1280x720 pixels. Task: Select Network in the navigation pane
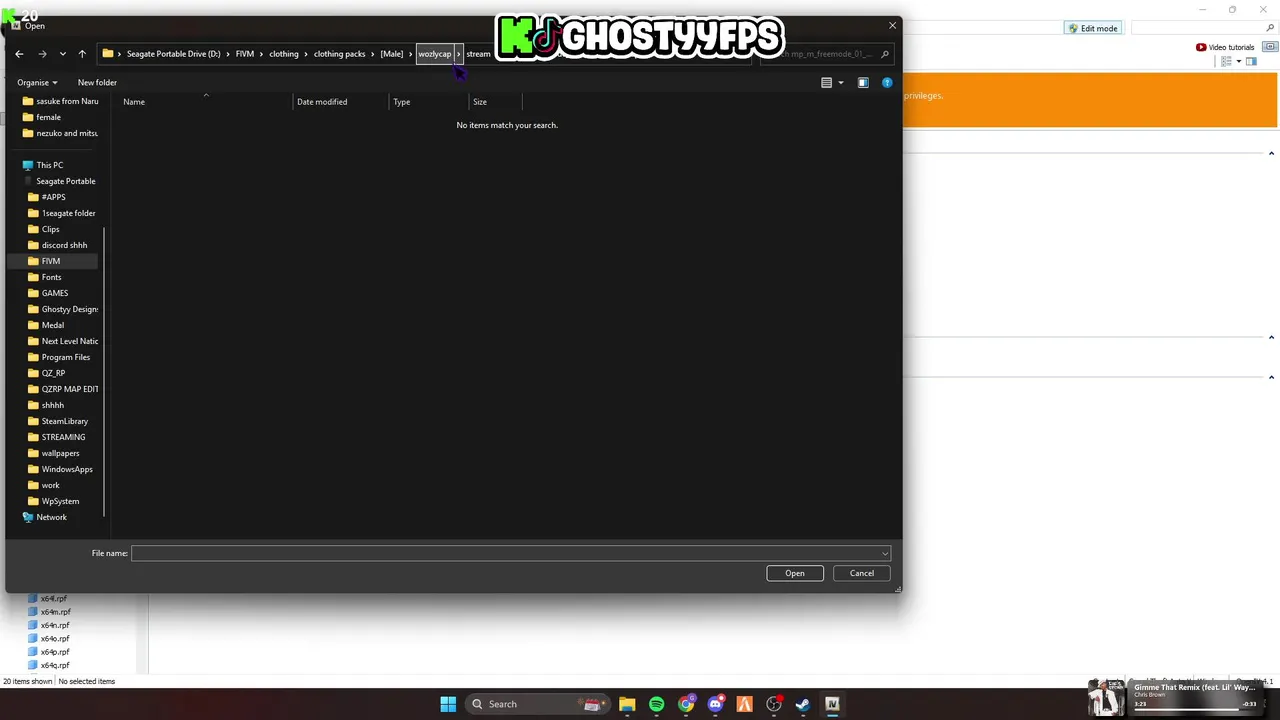[44, 517]
